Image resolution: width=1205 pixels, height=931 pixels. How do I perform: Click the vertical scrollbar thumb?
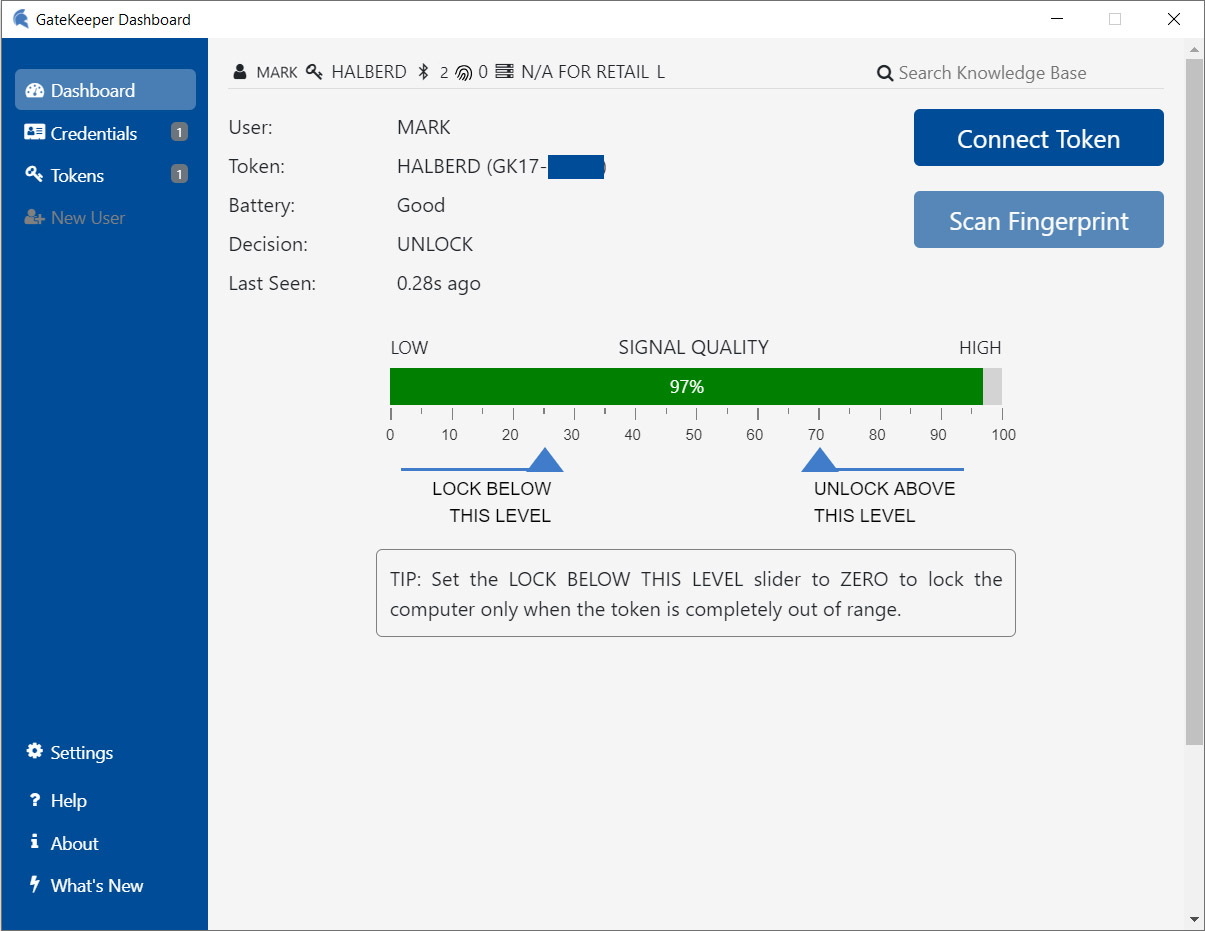(x=1194, y=402)
